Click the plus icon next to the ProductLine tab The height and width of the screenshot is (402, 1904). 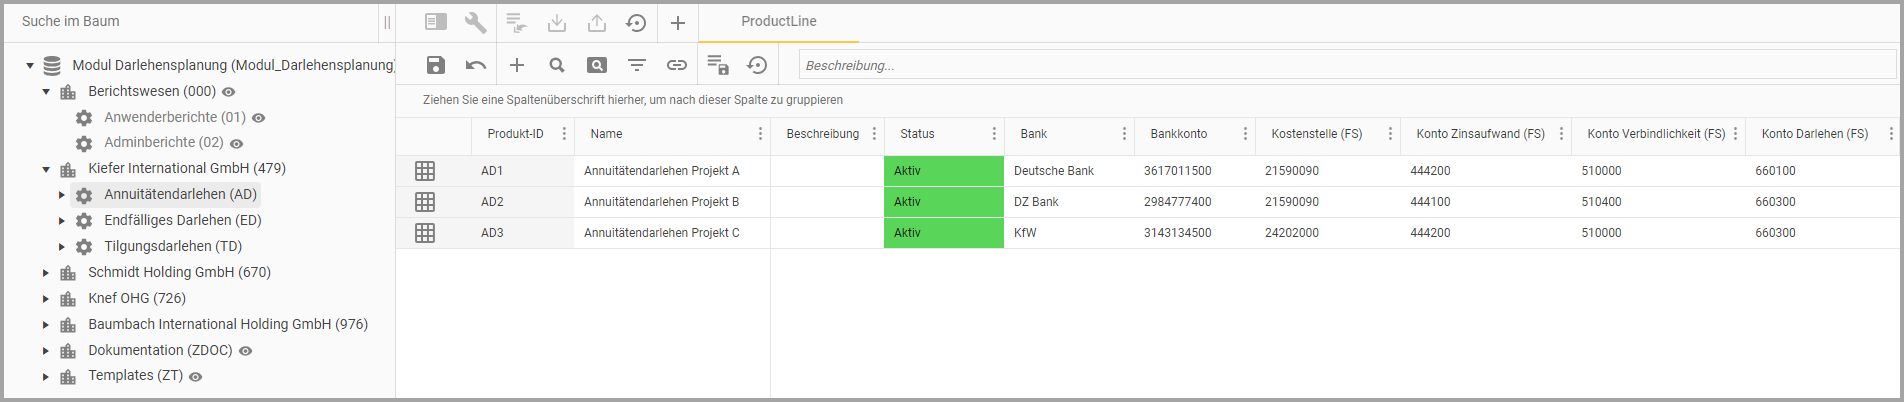678,22
